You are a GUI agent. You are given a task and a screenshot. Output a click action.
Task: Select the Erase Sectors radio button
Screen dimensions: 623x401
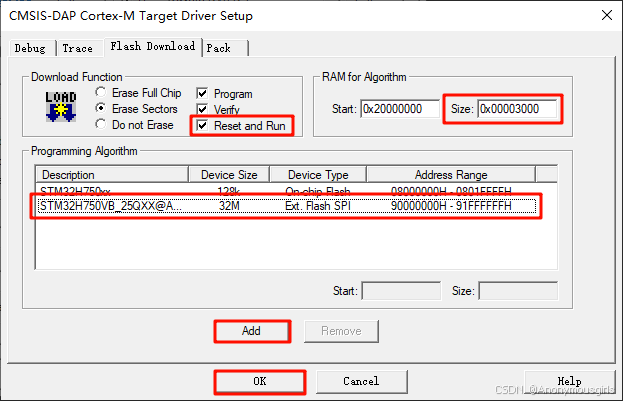coord(101,108)
